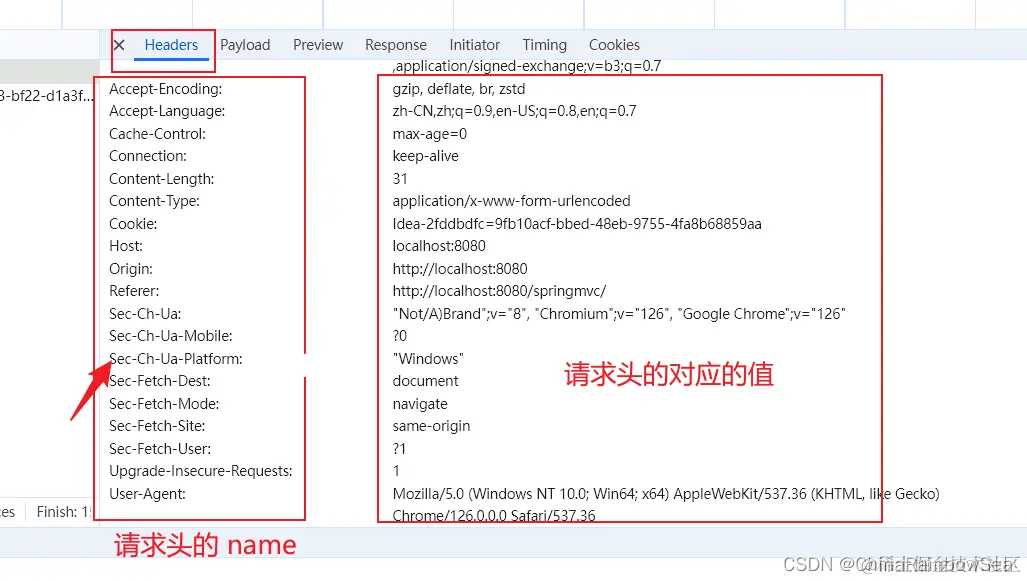Screen dimensions: 1027x581
Task: Click the Idea-2fddbdfc cookie value
Action: point(577,224)
